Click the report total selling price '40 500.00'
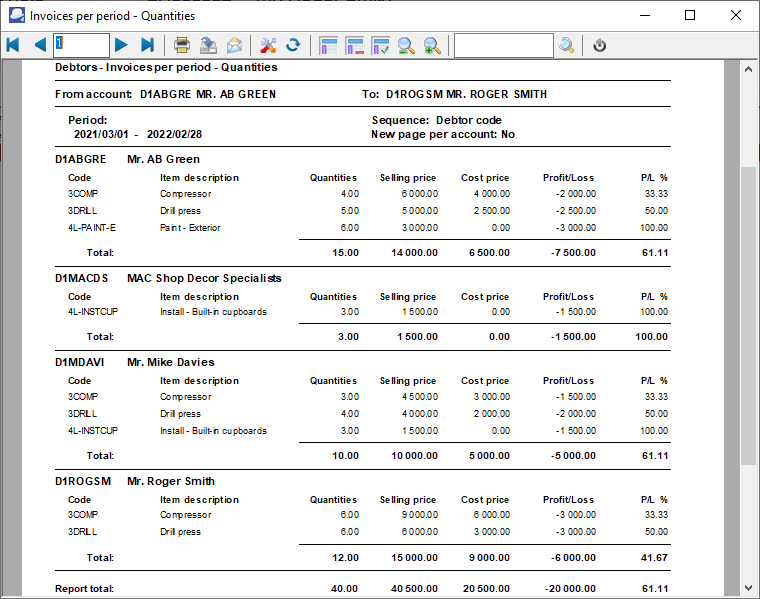This screenshot has height=599, width=760. (414, 589)
